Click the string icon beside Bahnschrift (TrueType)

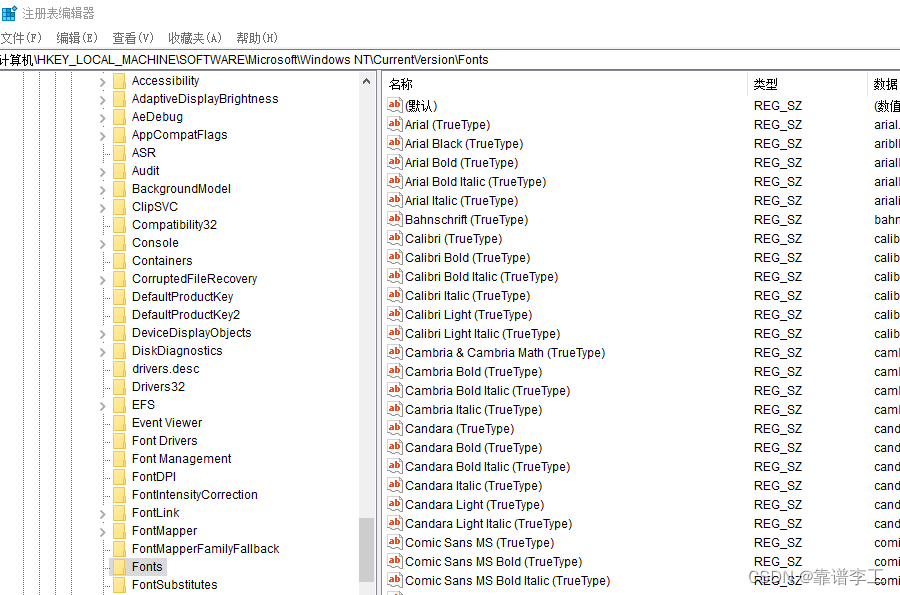(x=394, y=219)
